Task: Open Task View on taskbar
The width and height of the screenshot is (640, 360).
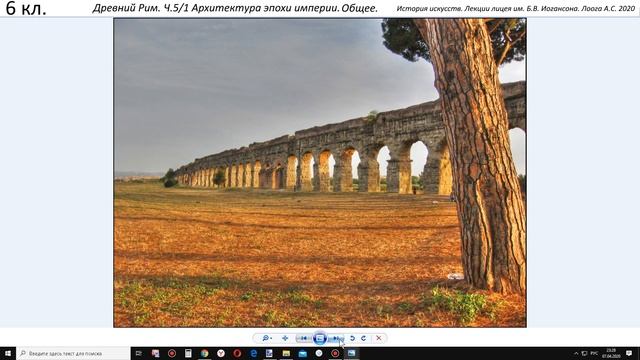Action: 139,353
